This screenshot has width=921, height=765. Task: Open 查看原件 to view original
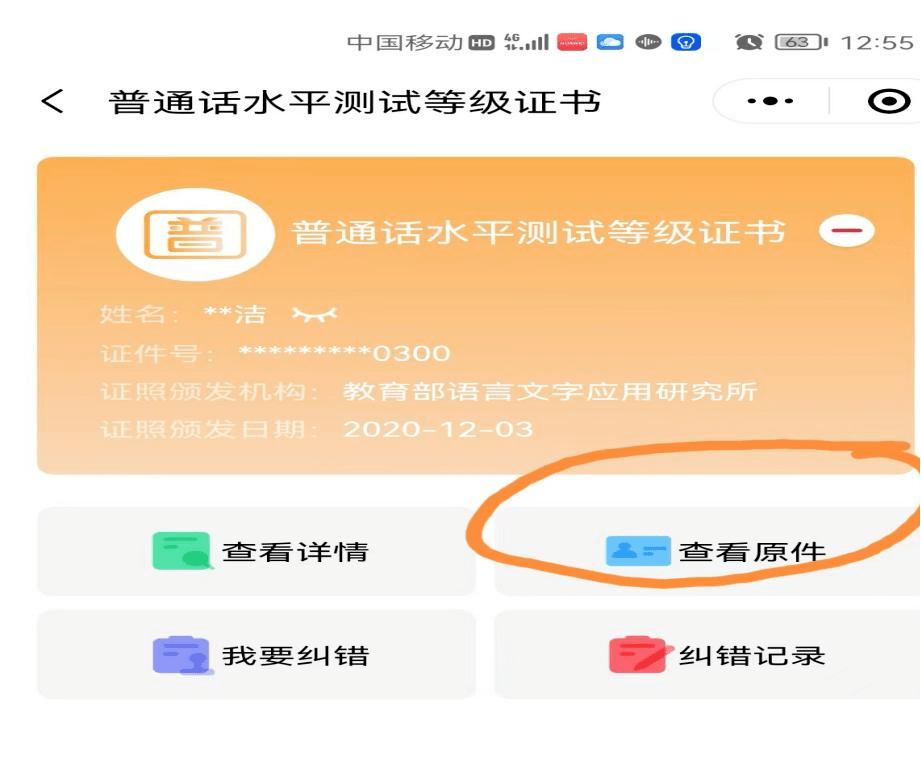(707, 552)
